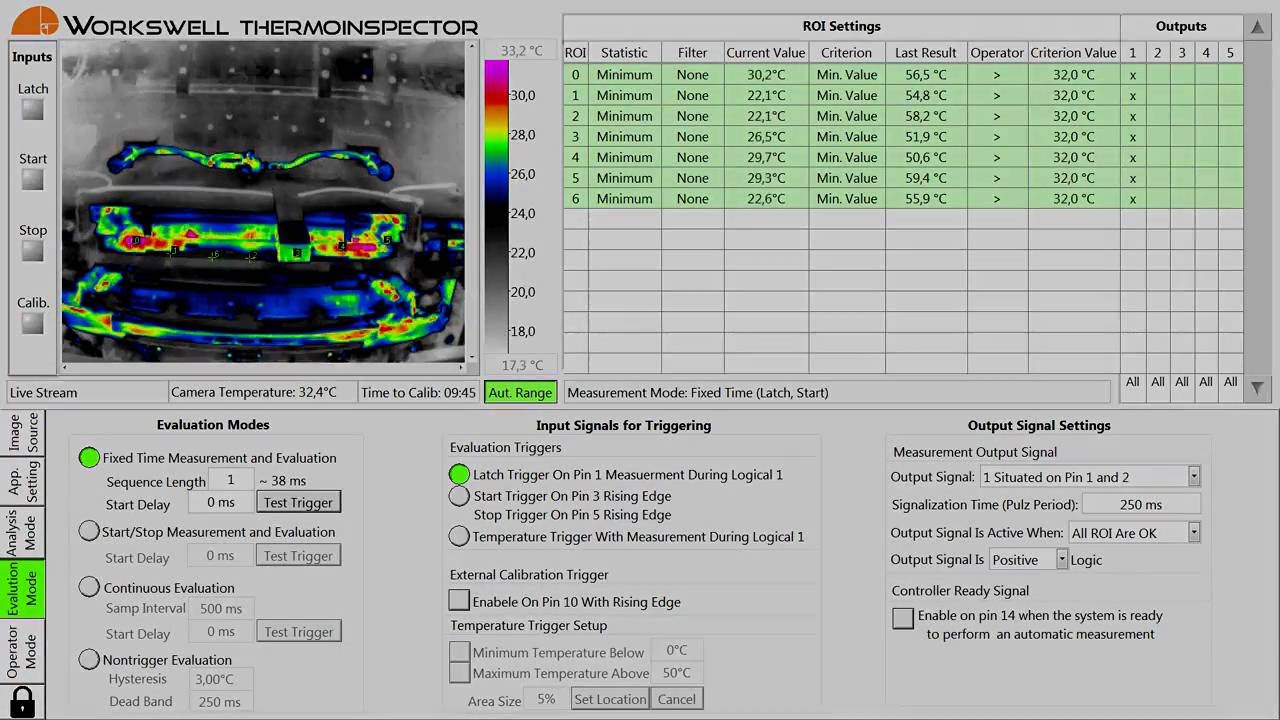Click the ROI table scroll-down arrow

[x=1257, y=387]
